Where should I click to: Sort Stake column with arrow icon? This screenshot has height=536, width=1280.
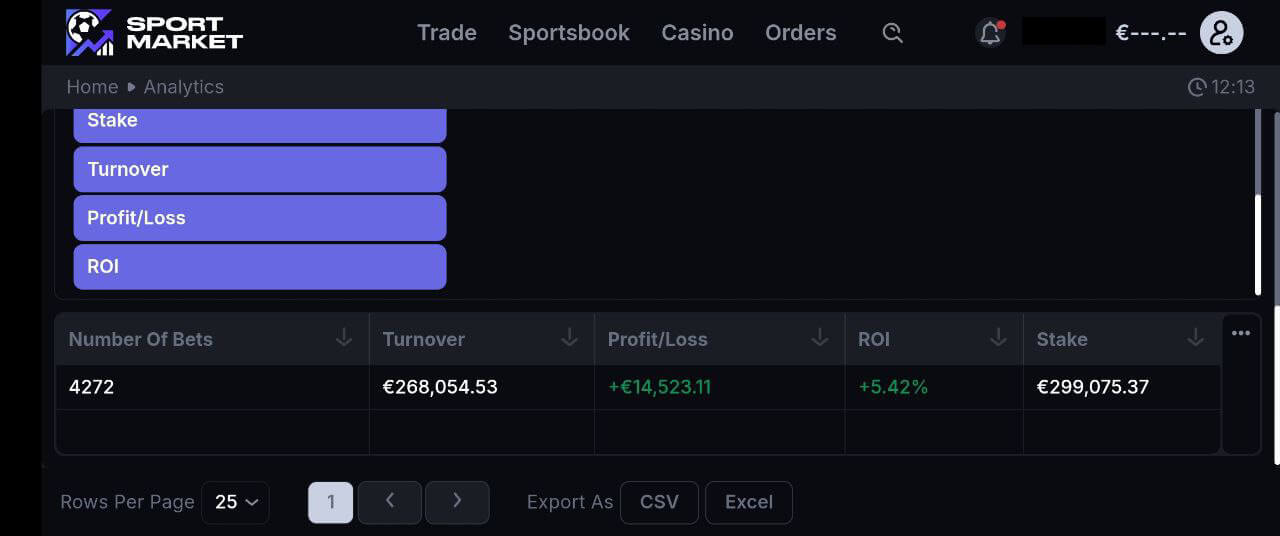pos(1195,338)
